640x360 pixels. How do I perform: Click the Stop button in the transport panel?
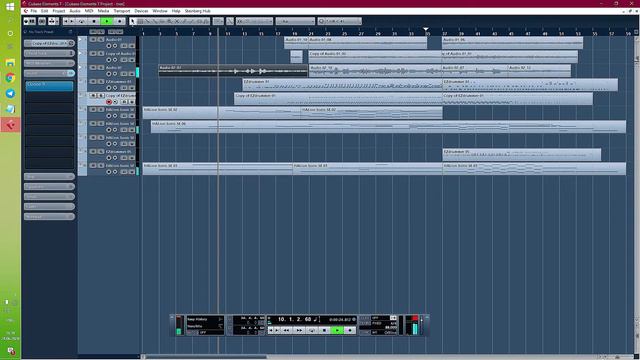[324, 330]
